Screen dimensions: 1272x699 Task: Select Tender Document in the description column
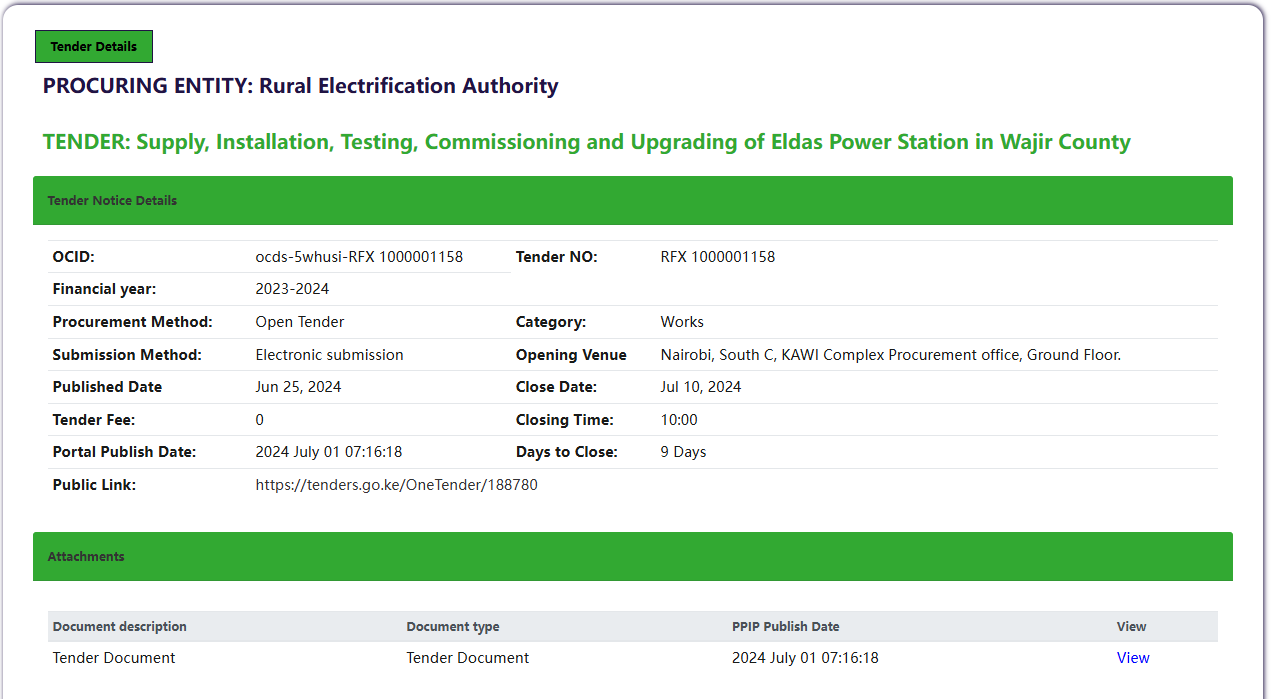click(x=114, y=658)
